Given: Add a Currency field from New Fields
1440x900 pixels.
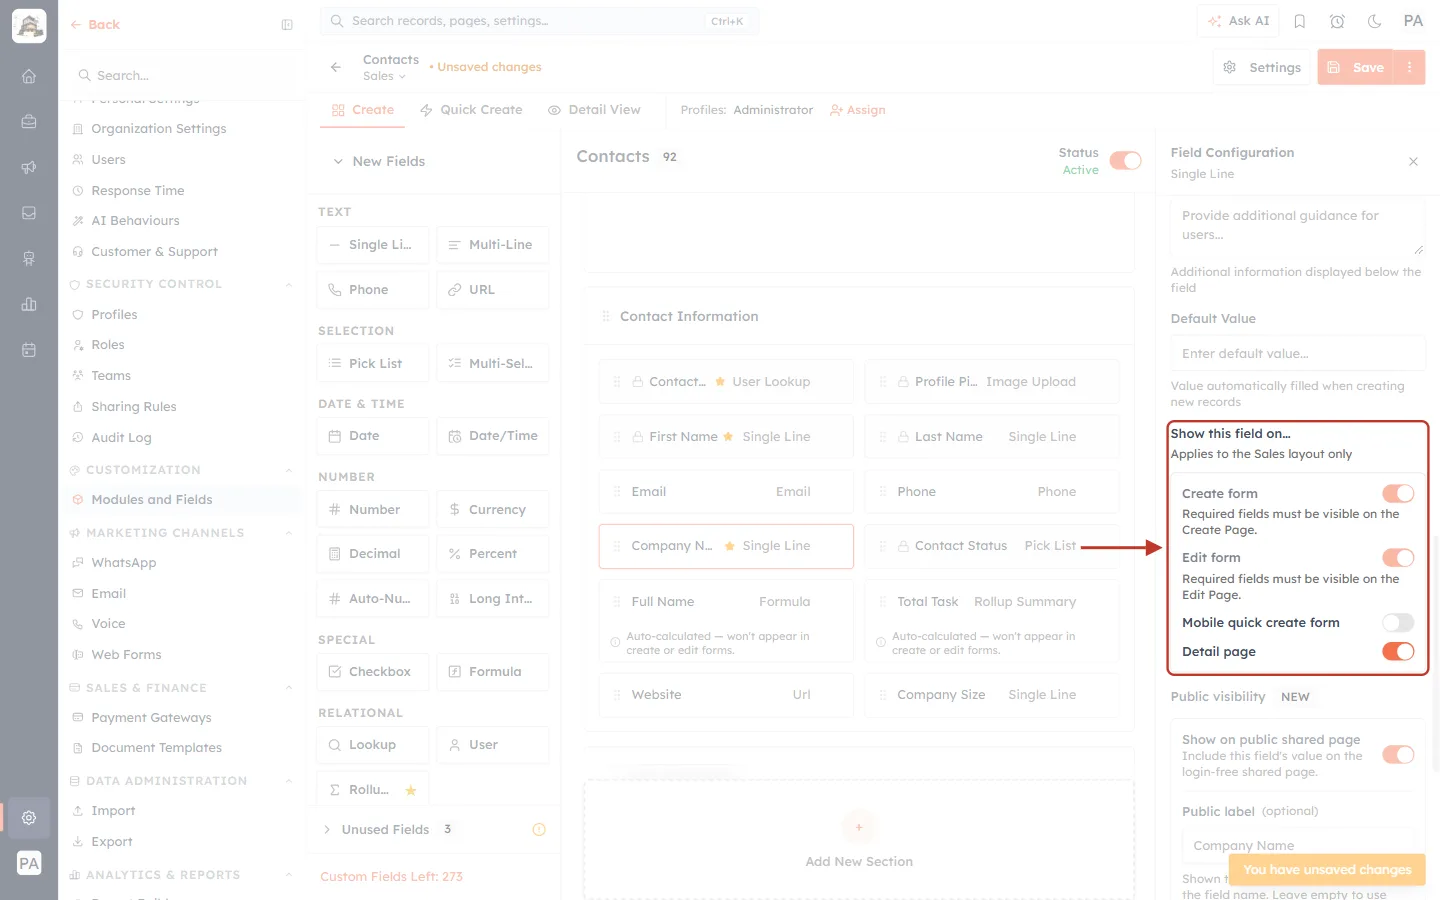Looking at the screenshot, I should 493,509.
